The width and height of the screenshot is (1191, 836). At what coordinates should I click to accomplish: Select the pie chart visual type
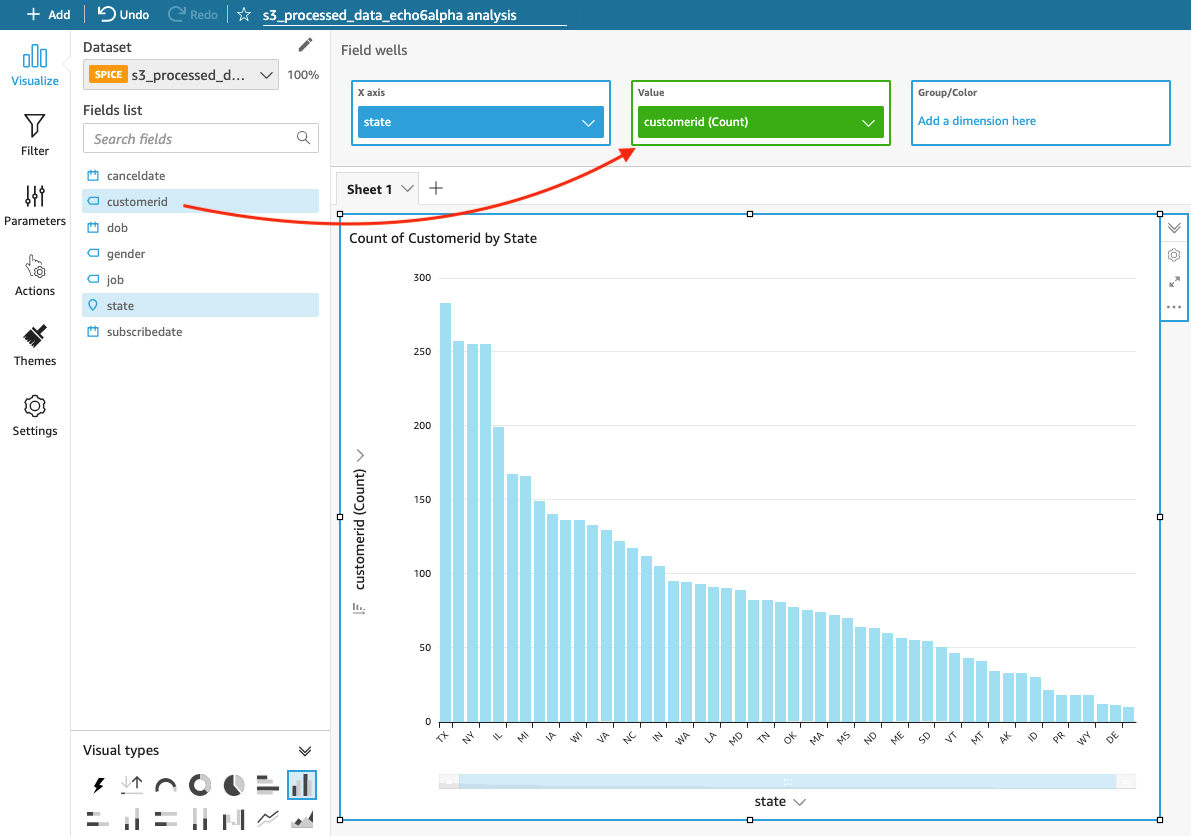click(234, 784)
